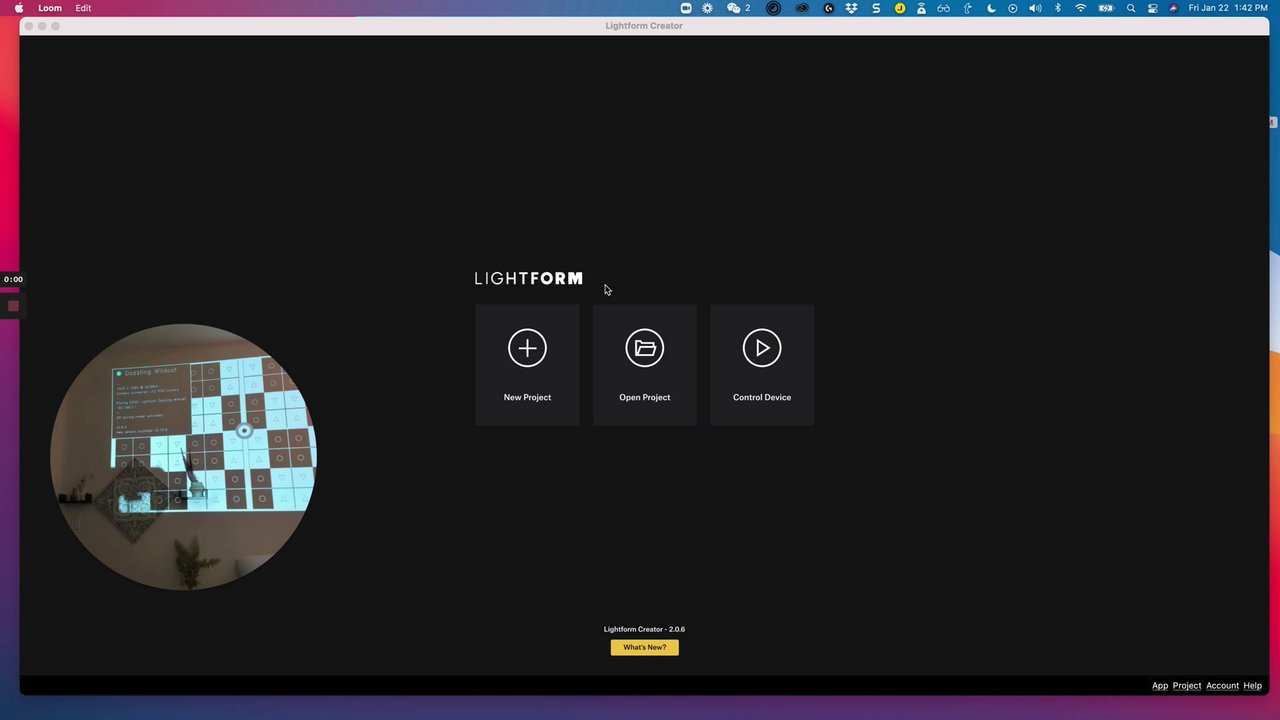The height and width of the screenshot is (720, 1280).
Task: Open the Project link in footer
Action: (x=1187, y=686)
